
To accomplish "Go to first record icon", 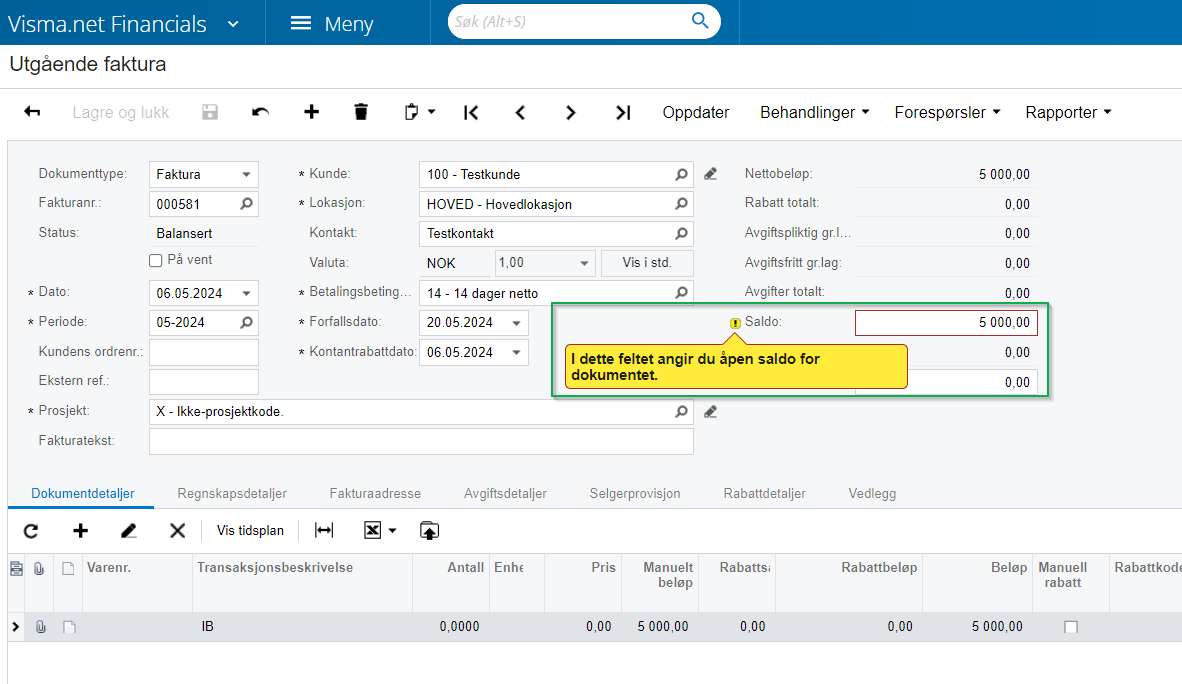I will click(471, 112).
